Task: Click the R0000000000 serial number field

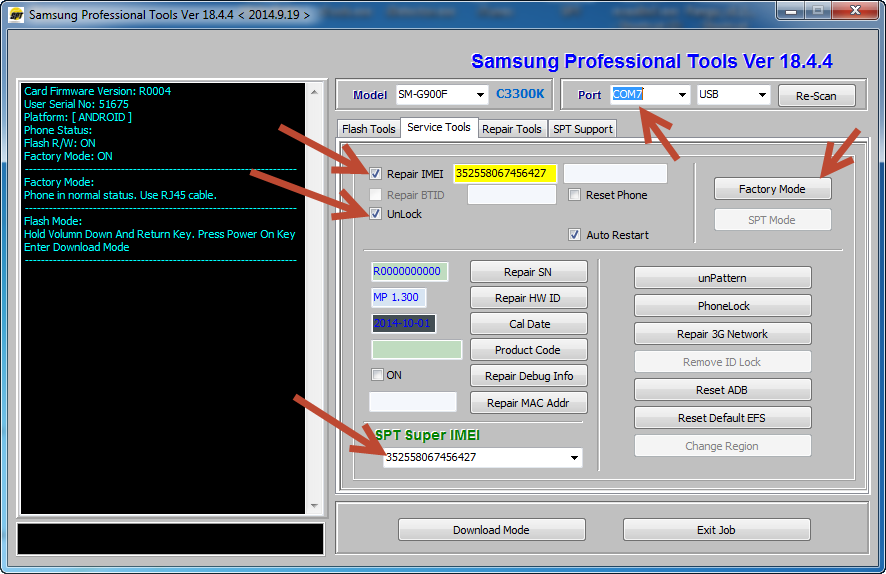Action: (410, 272)
